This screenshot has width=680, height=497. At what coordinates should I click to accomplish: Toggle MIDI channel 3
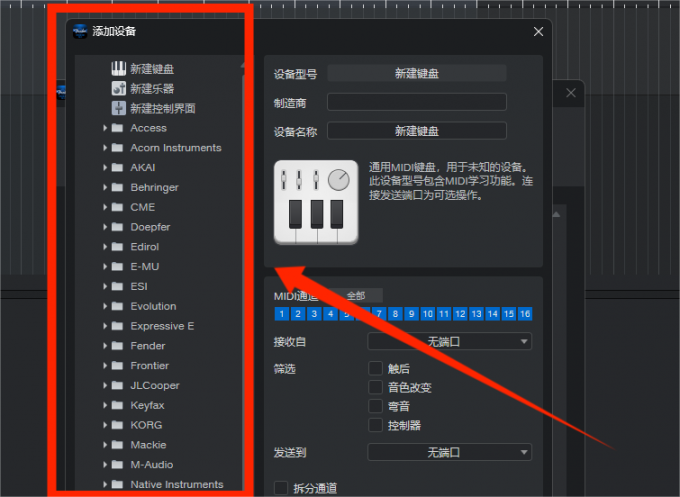click(314, 314)
